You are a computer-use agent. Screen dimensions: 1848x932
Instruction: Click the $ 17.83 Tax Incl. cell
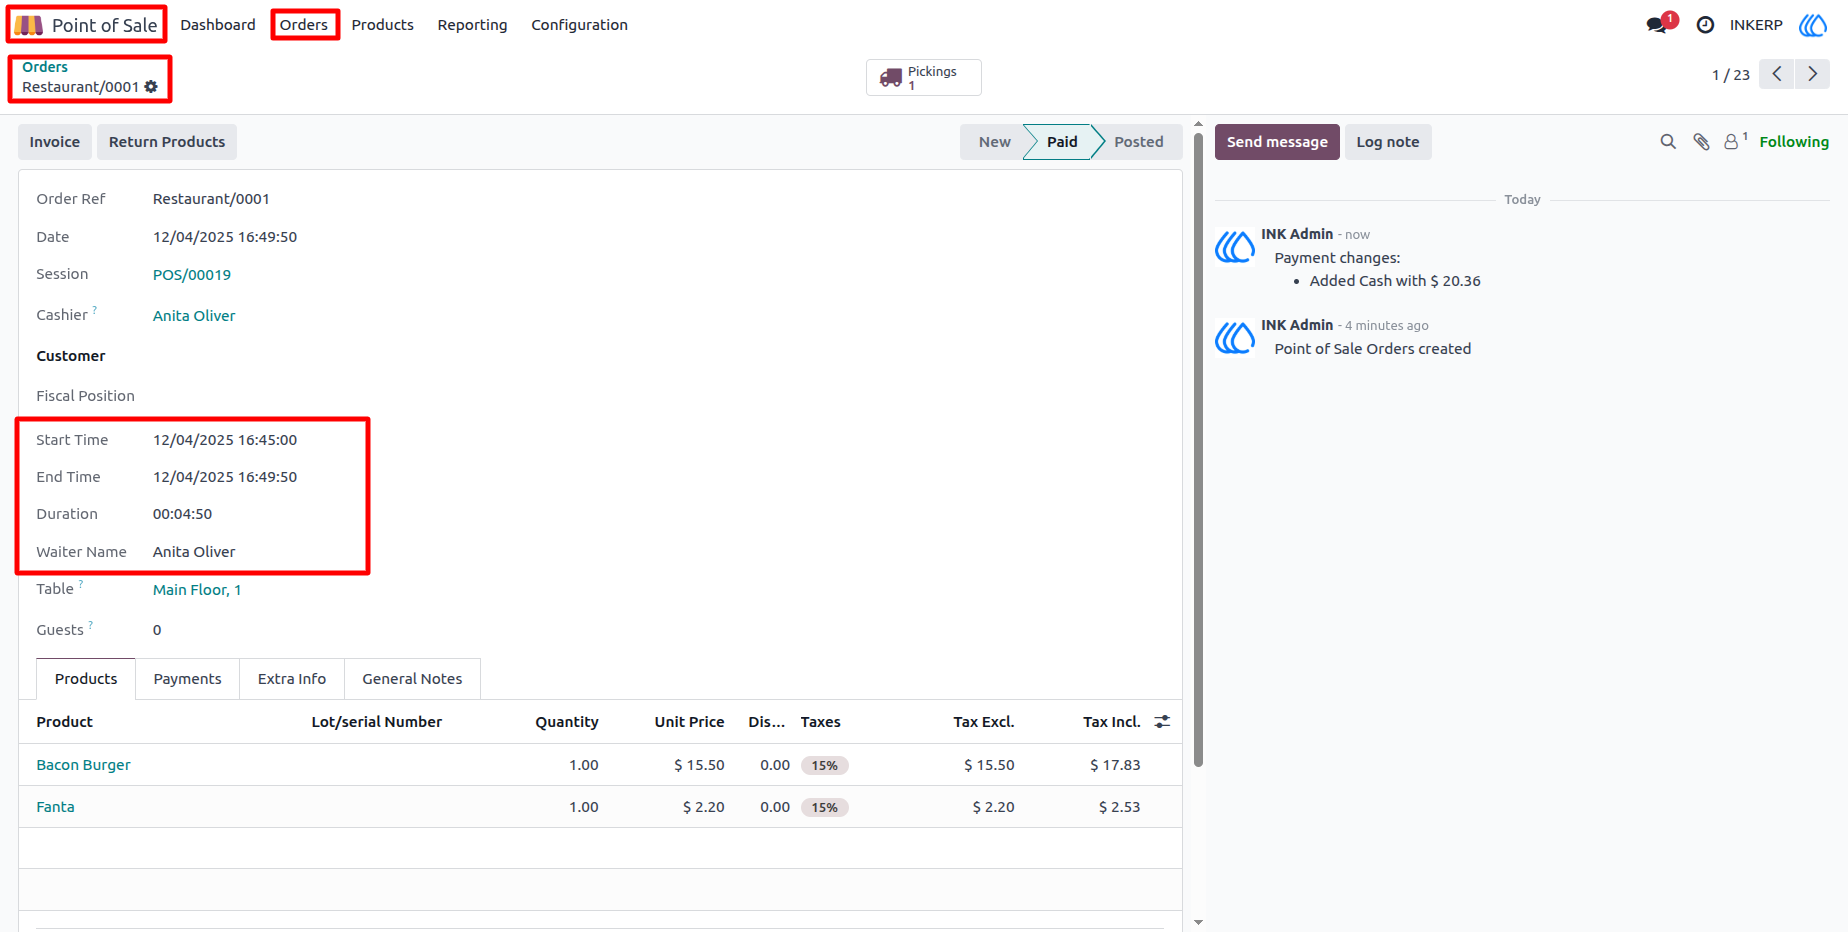click(1115, 765)
